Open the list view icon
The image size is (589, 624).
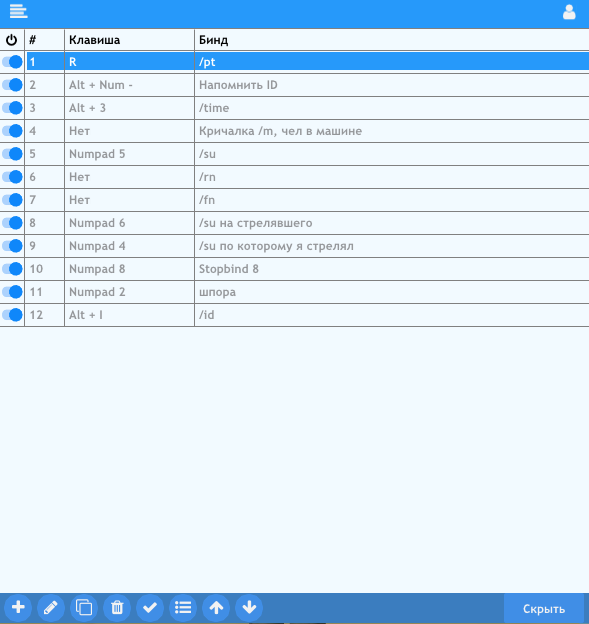point(183,607)
